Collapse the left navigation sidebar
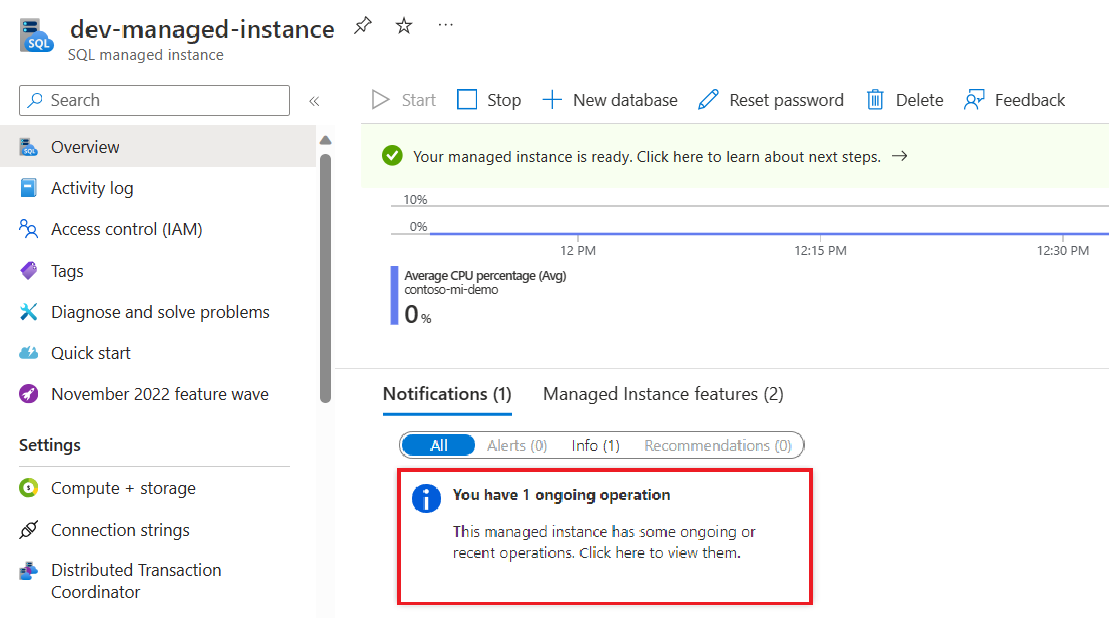 314,101
